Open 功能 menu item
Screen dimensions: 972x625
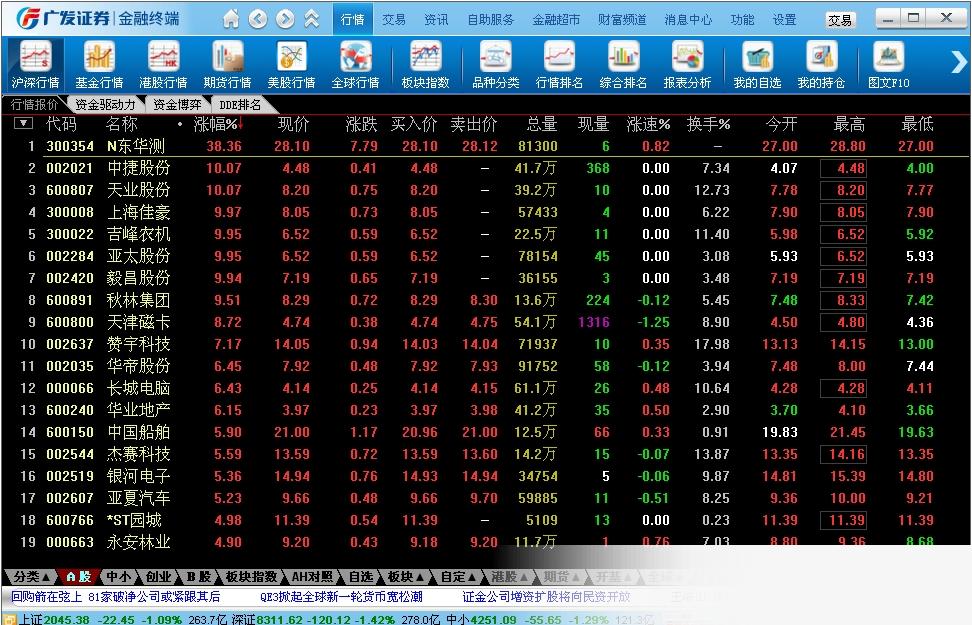coord(742,19)
